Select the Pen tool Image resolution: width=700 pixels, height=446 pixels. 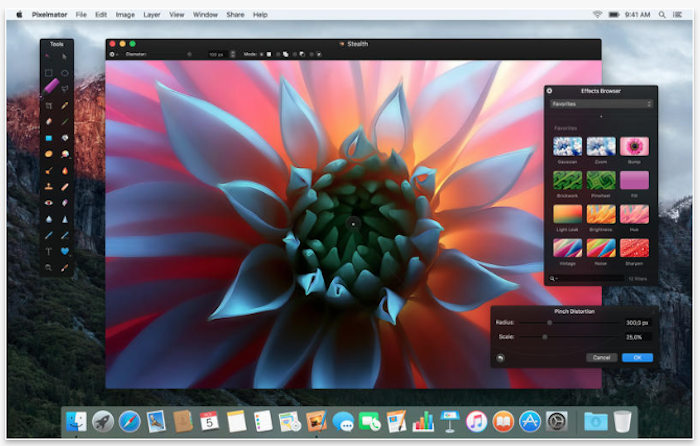click(x=49, y=235)
